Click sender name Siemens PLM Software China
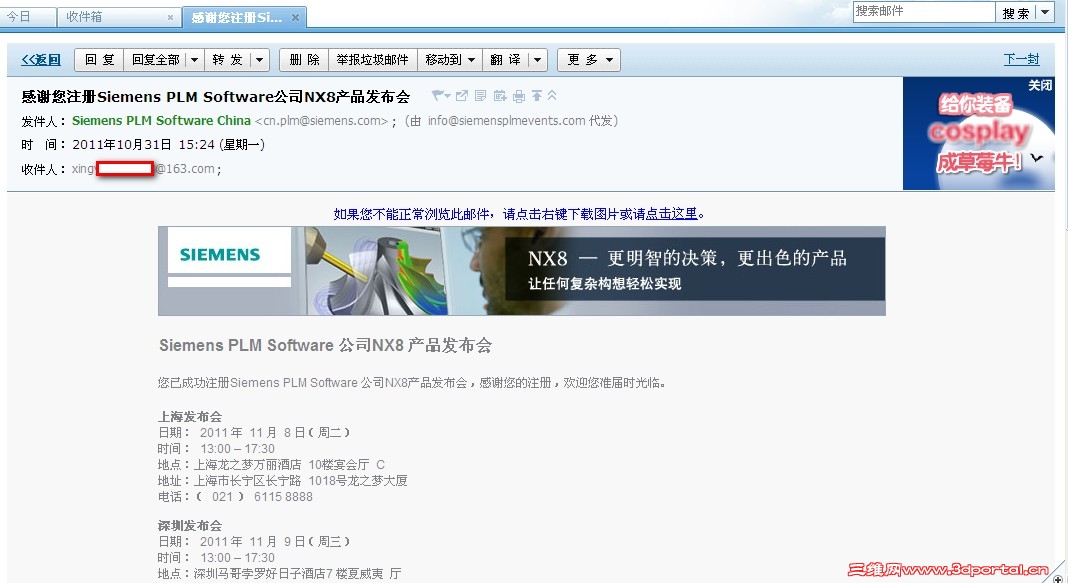 tap(161, 121)
